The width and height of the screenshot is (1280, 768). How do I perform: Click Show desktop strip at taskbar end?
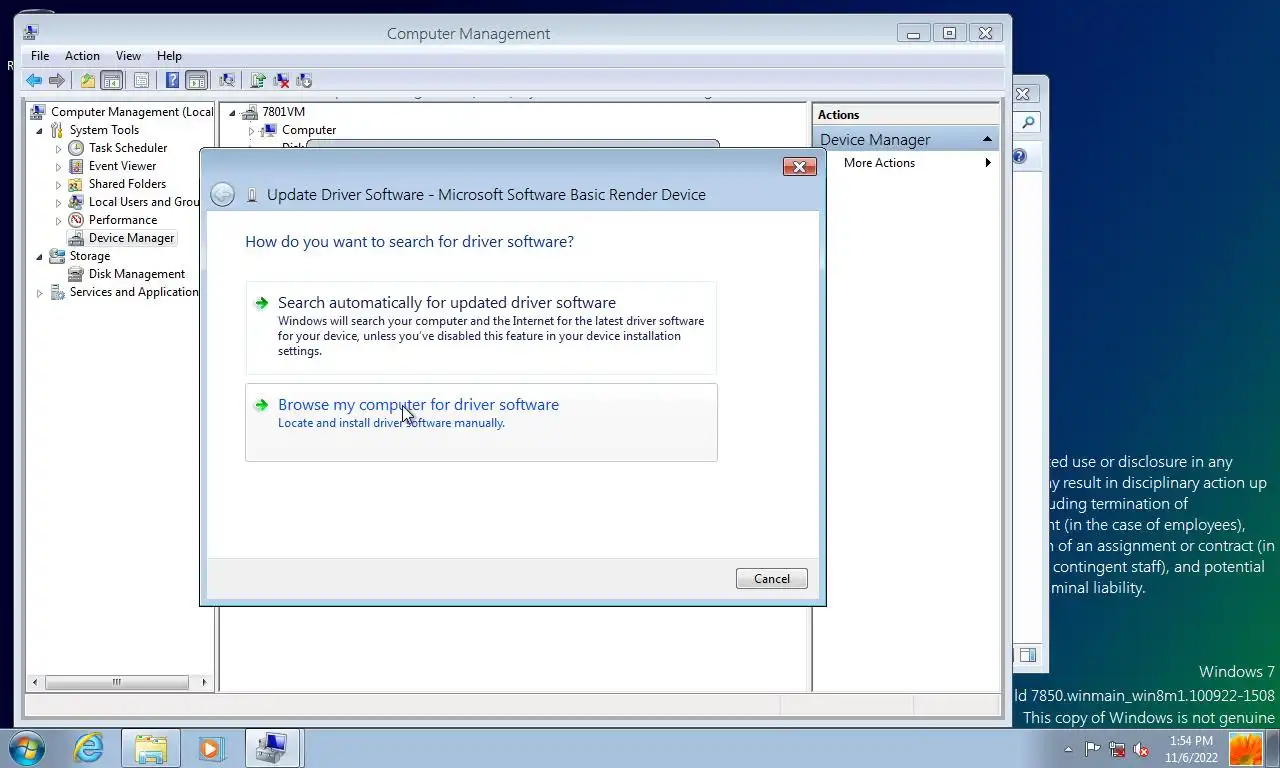1272,748
